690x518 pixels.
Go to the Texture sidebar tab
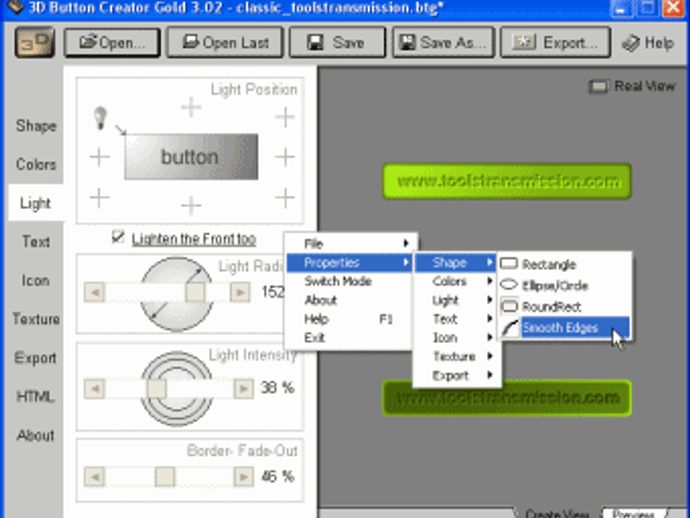click(x=36, y=319)
